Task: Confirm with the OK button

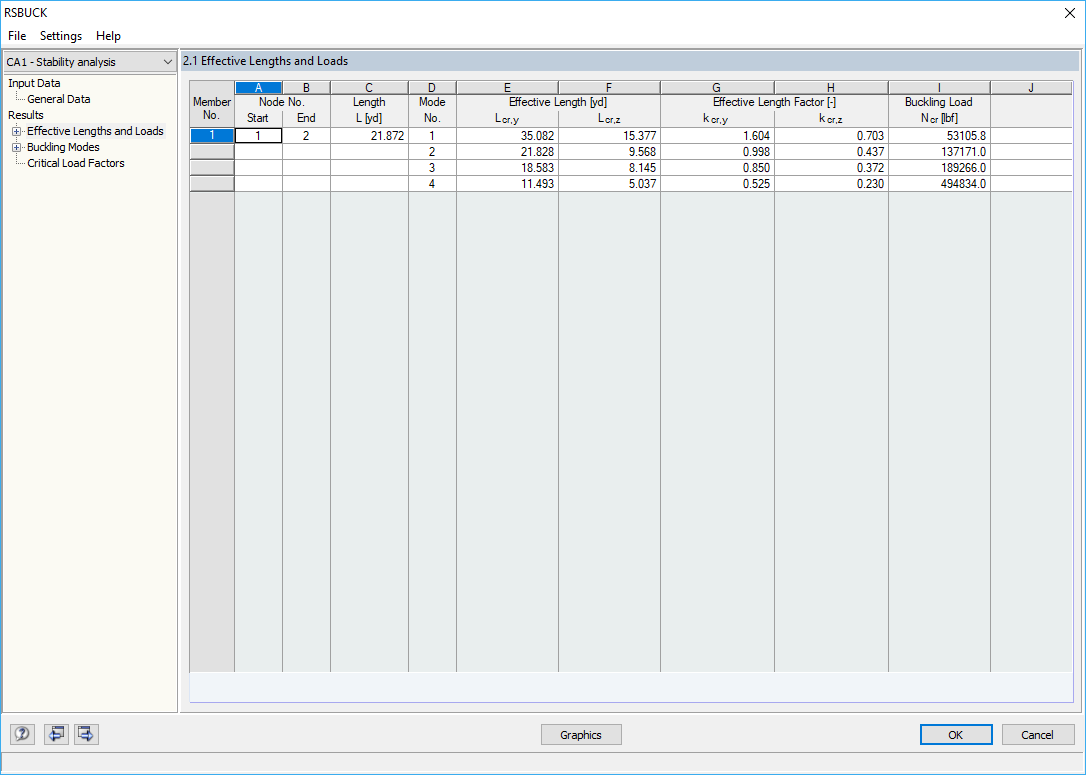Action: click(956, 734)
